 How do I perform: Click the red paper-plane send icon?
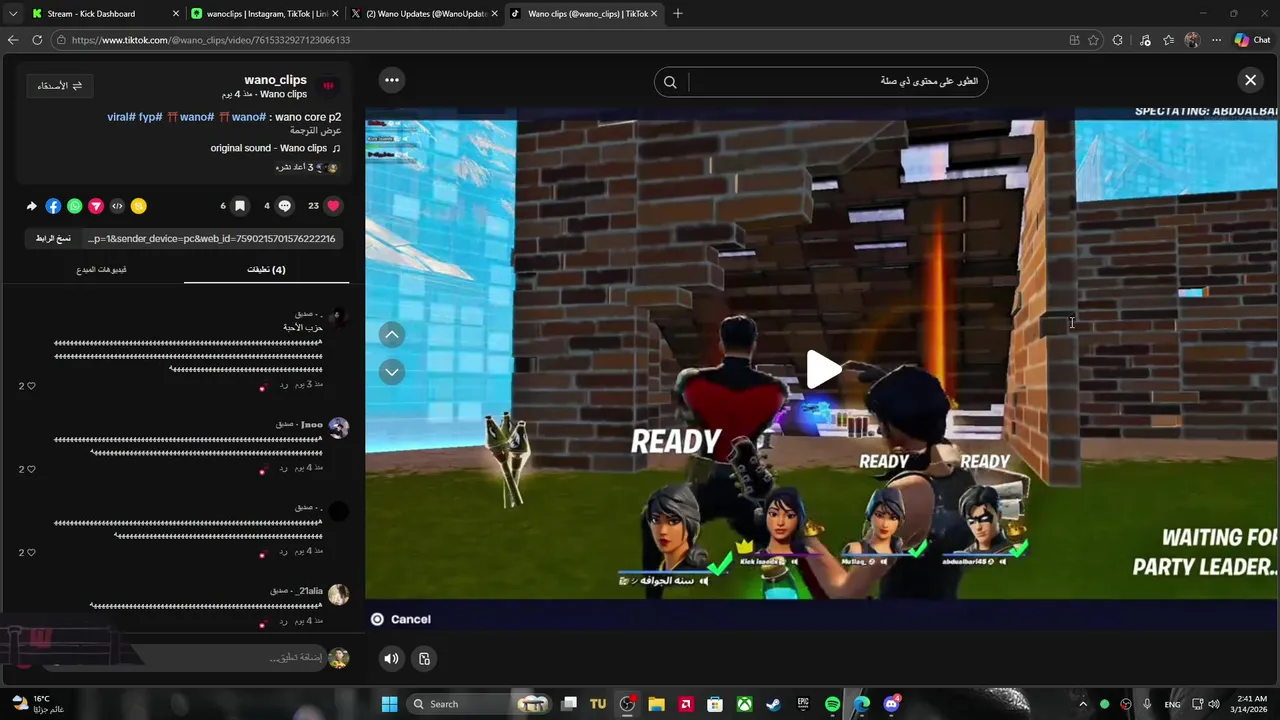point(96,206)
